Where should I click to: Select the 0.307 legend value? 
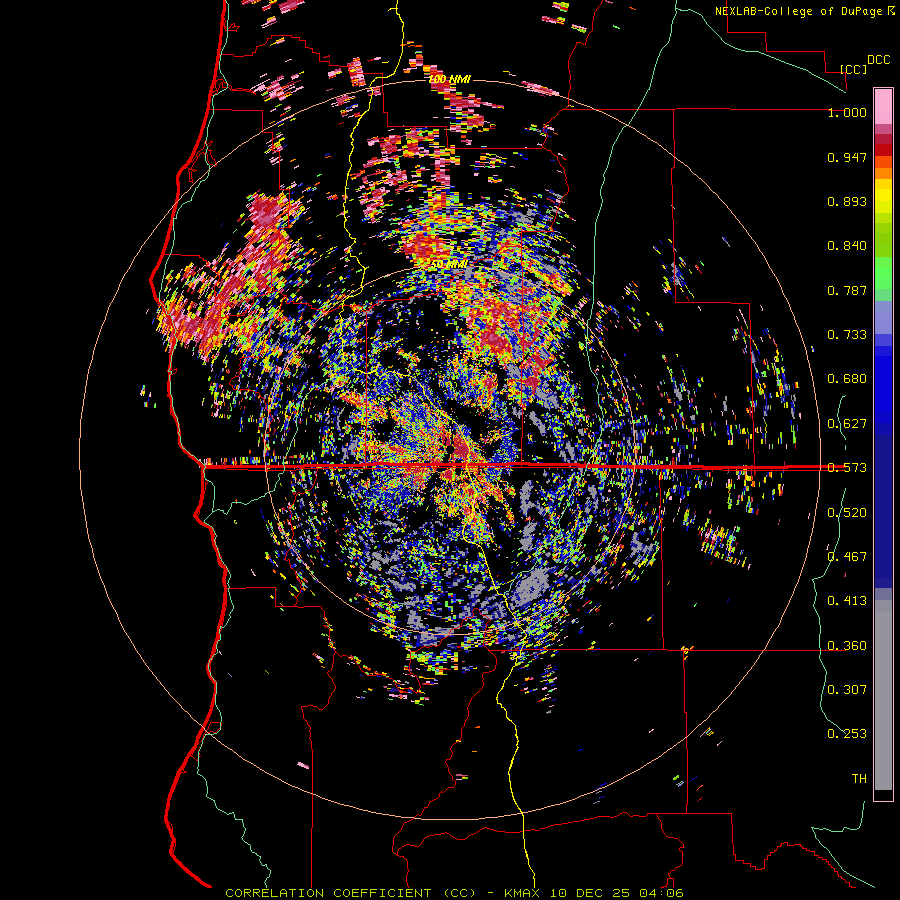click(x=847, y=689)
